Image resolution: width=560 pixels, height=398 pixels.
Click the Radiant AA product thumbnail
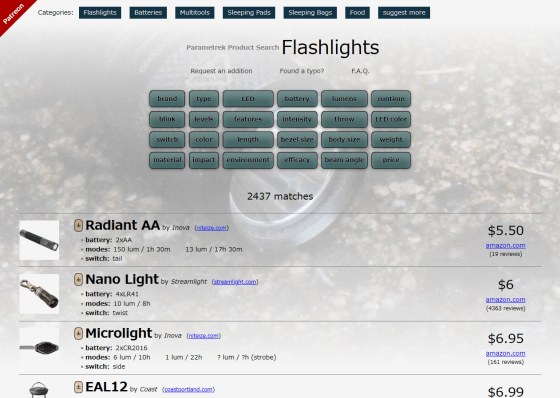[39, 240]
